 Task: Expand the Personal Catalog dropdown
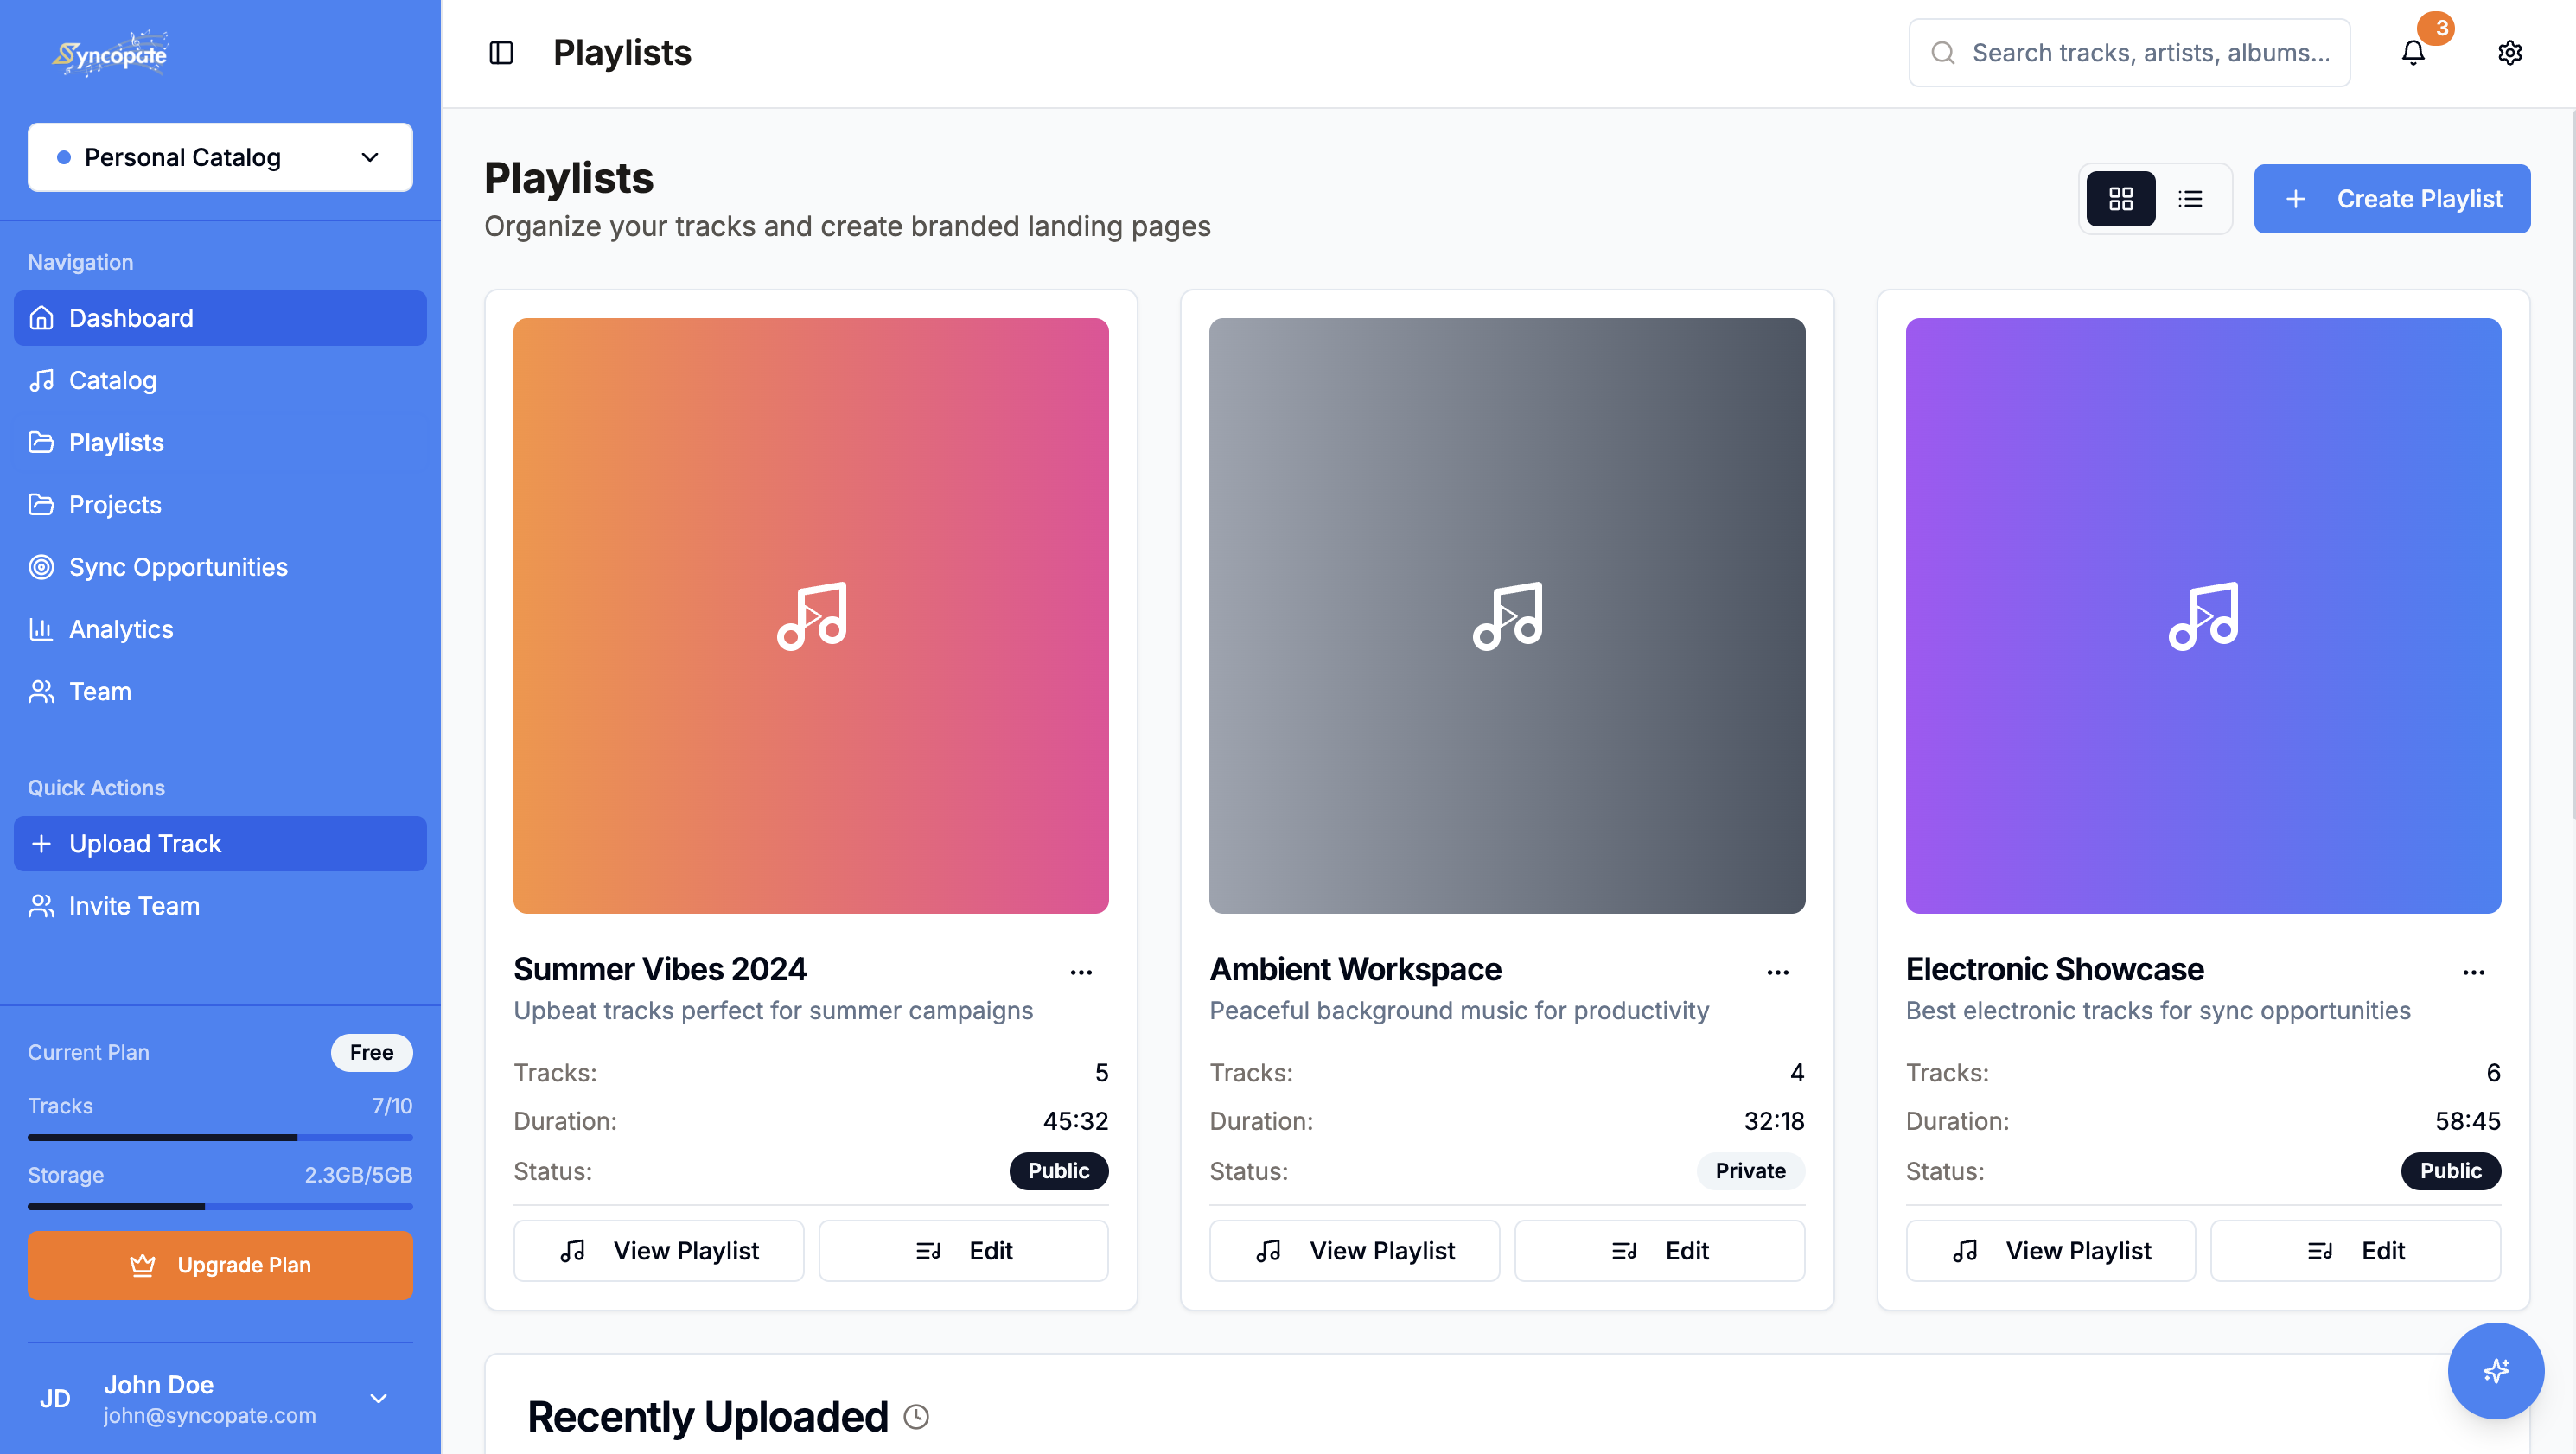tap(220, 157)
